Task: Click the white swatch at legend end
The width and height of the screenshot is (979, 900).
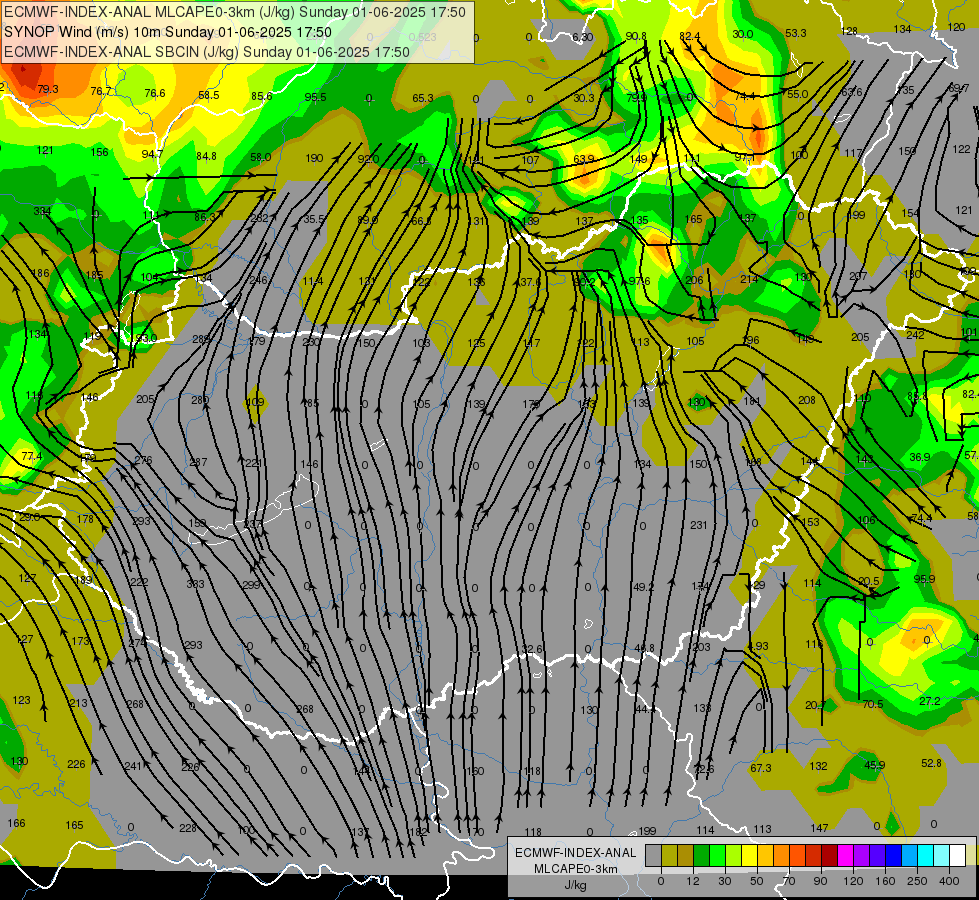Action: coord(958,855)
